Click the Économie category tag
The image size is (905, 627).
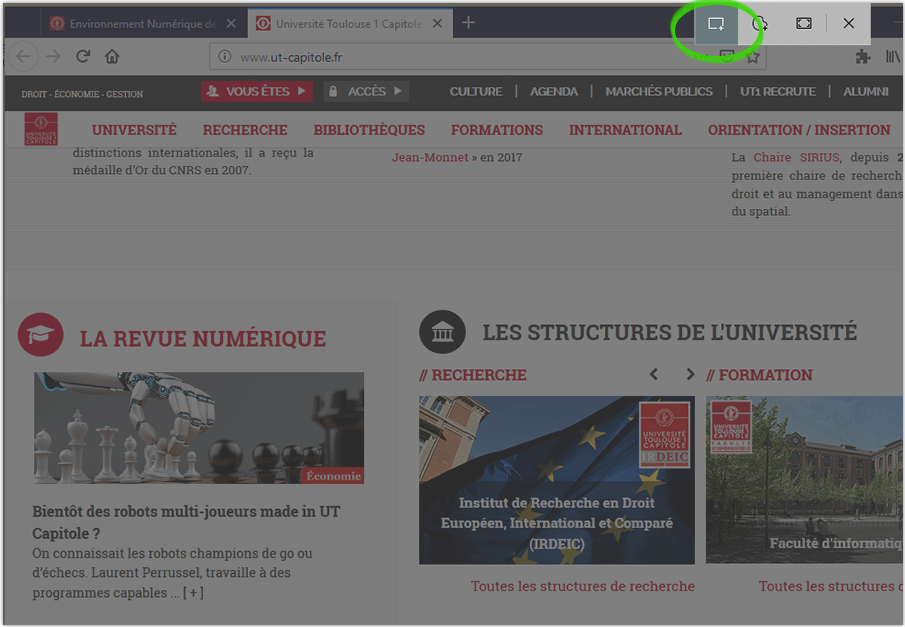pos(333,476)
